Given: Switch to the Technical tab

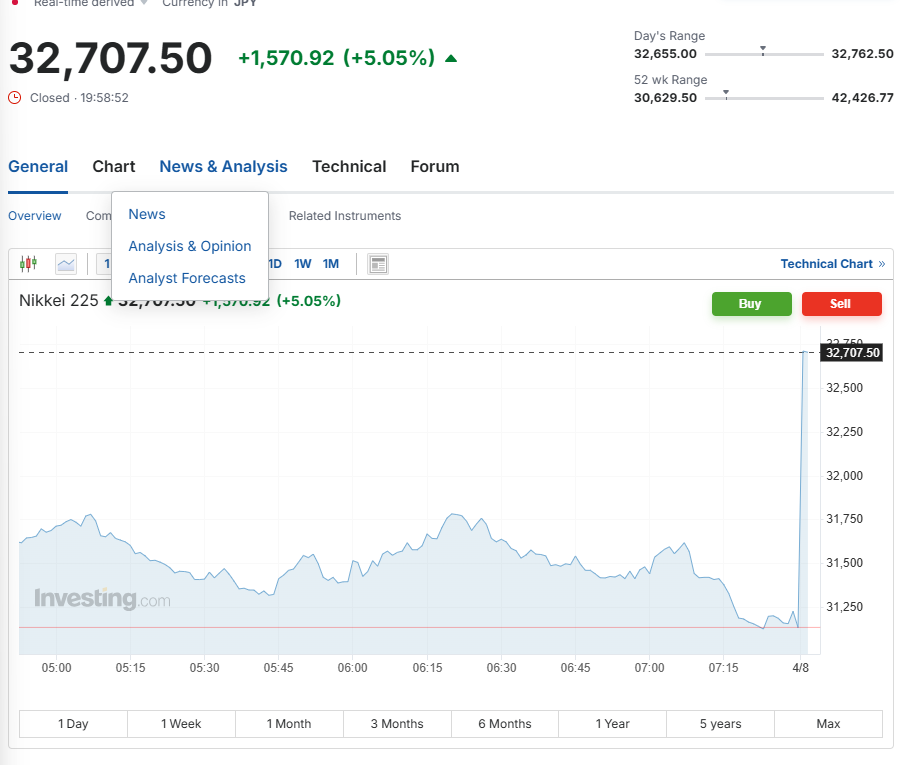Looking at the screenshot, I should [x=349, y=167].
